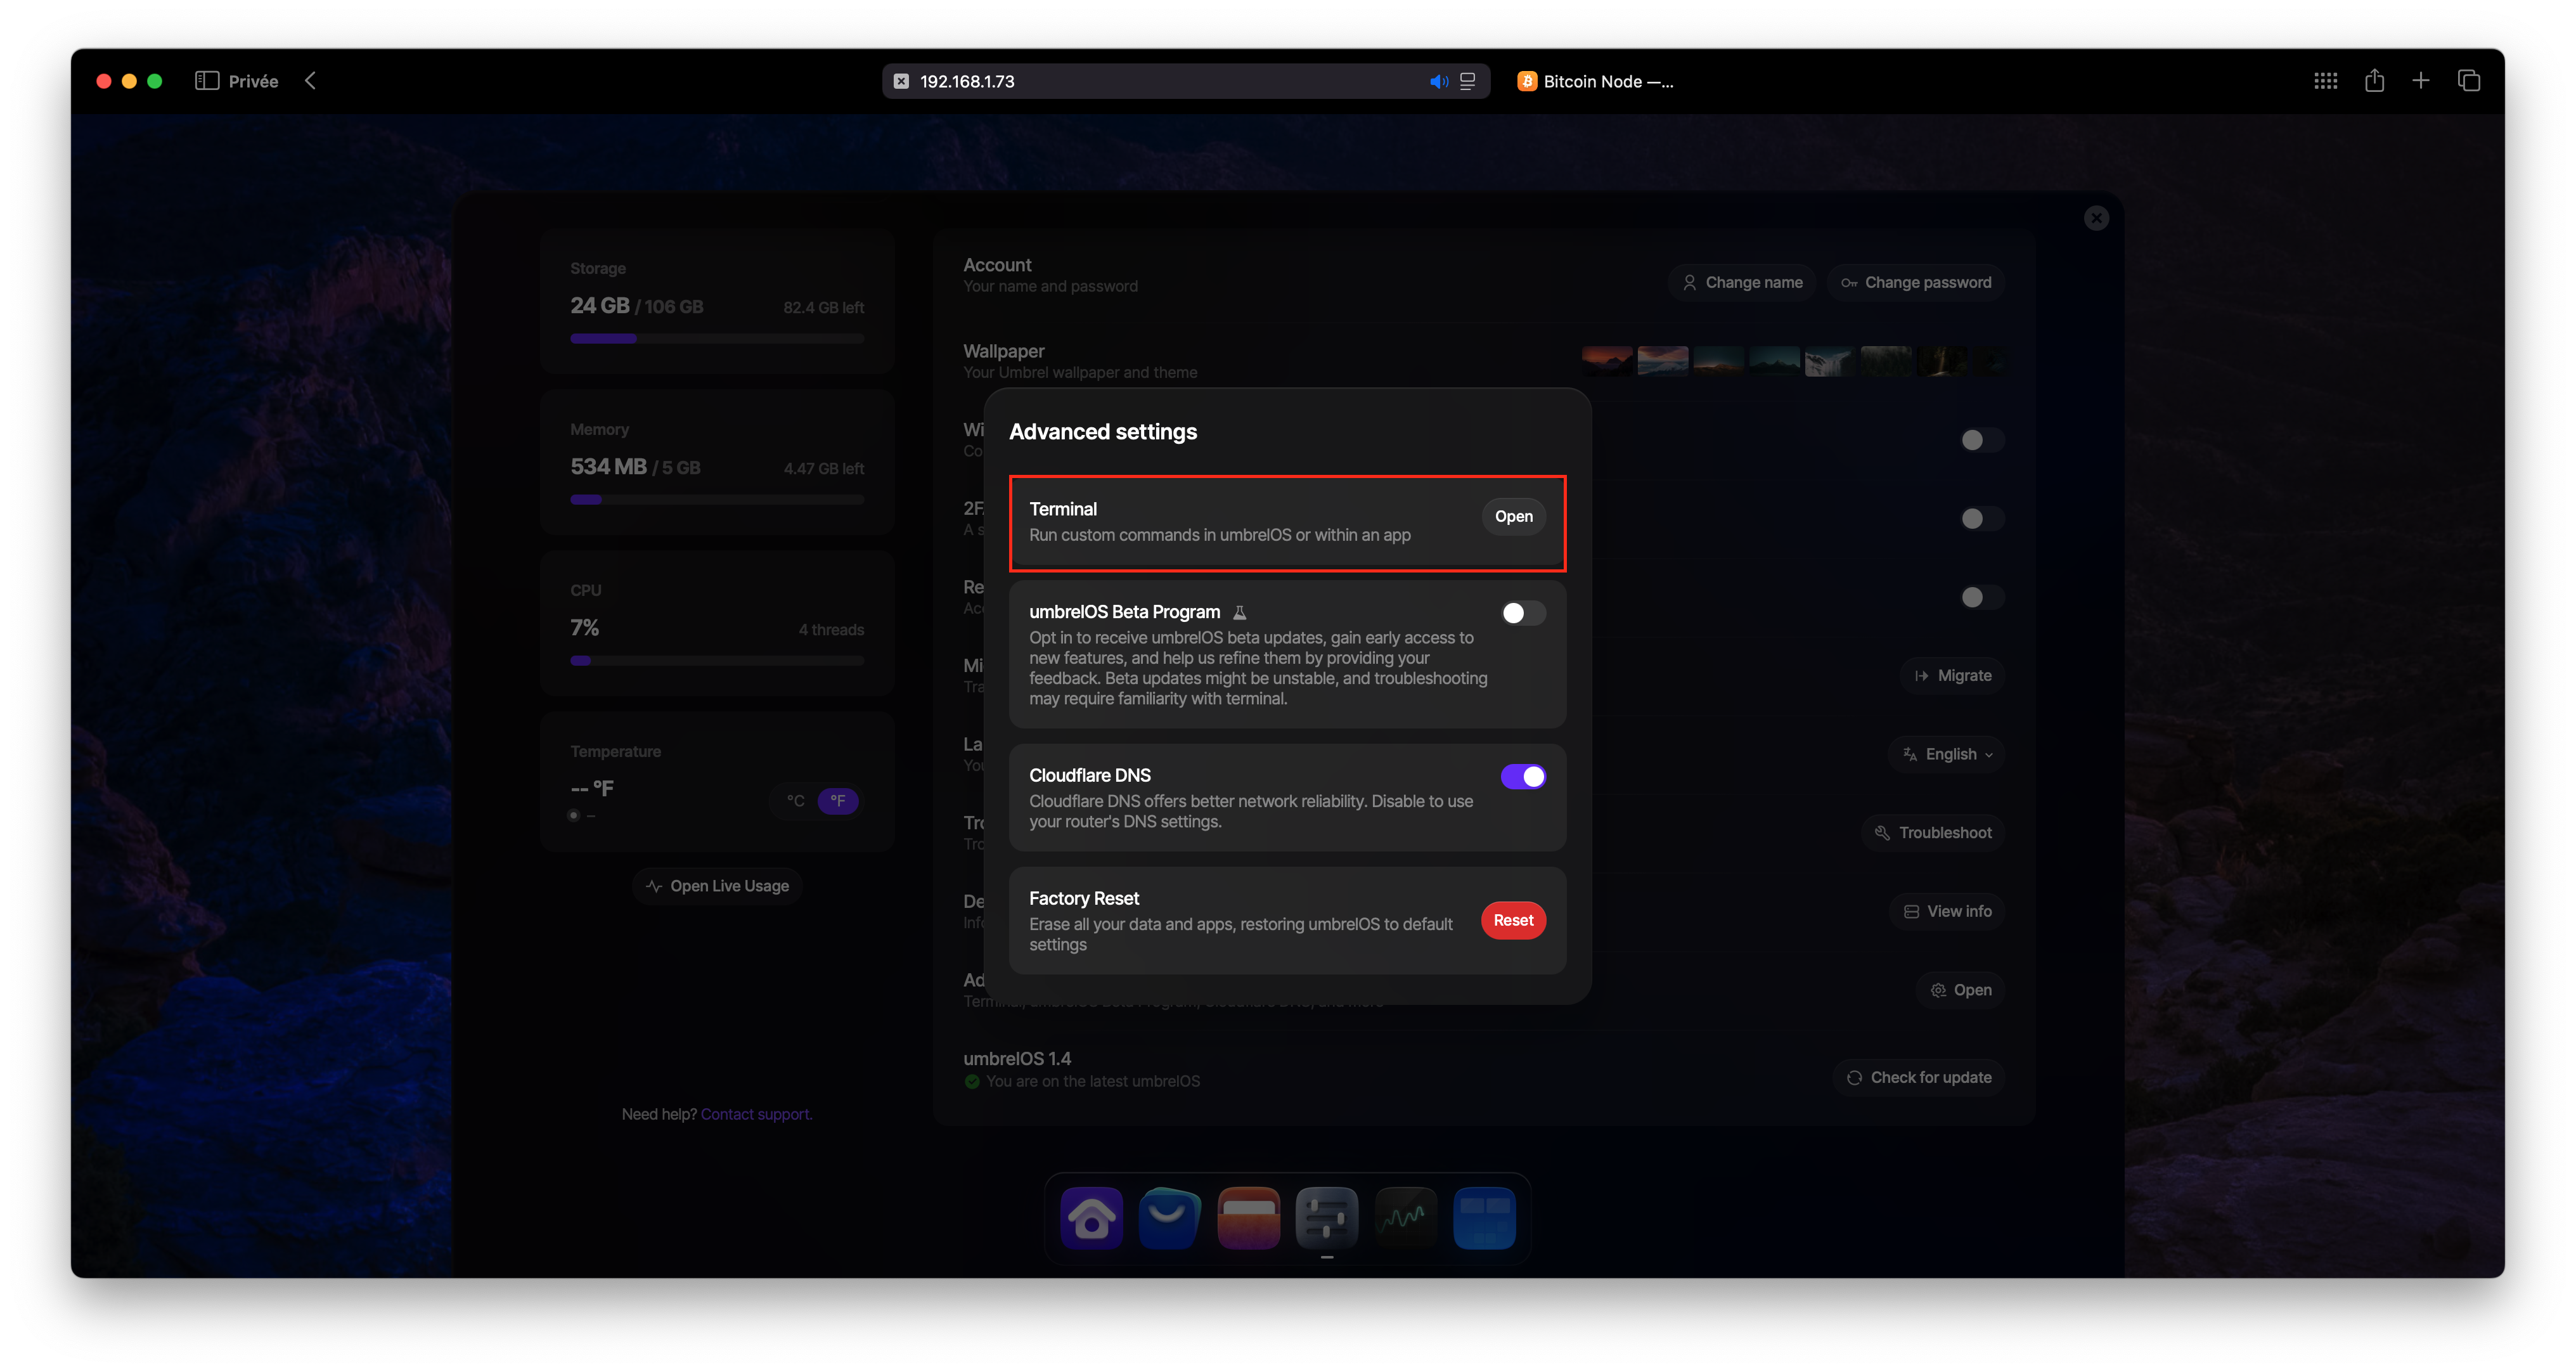Choose the waterfall wallpaper thumbnail
This screenshot has height=1372, width=2576.
tap(1830, 361)
